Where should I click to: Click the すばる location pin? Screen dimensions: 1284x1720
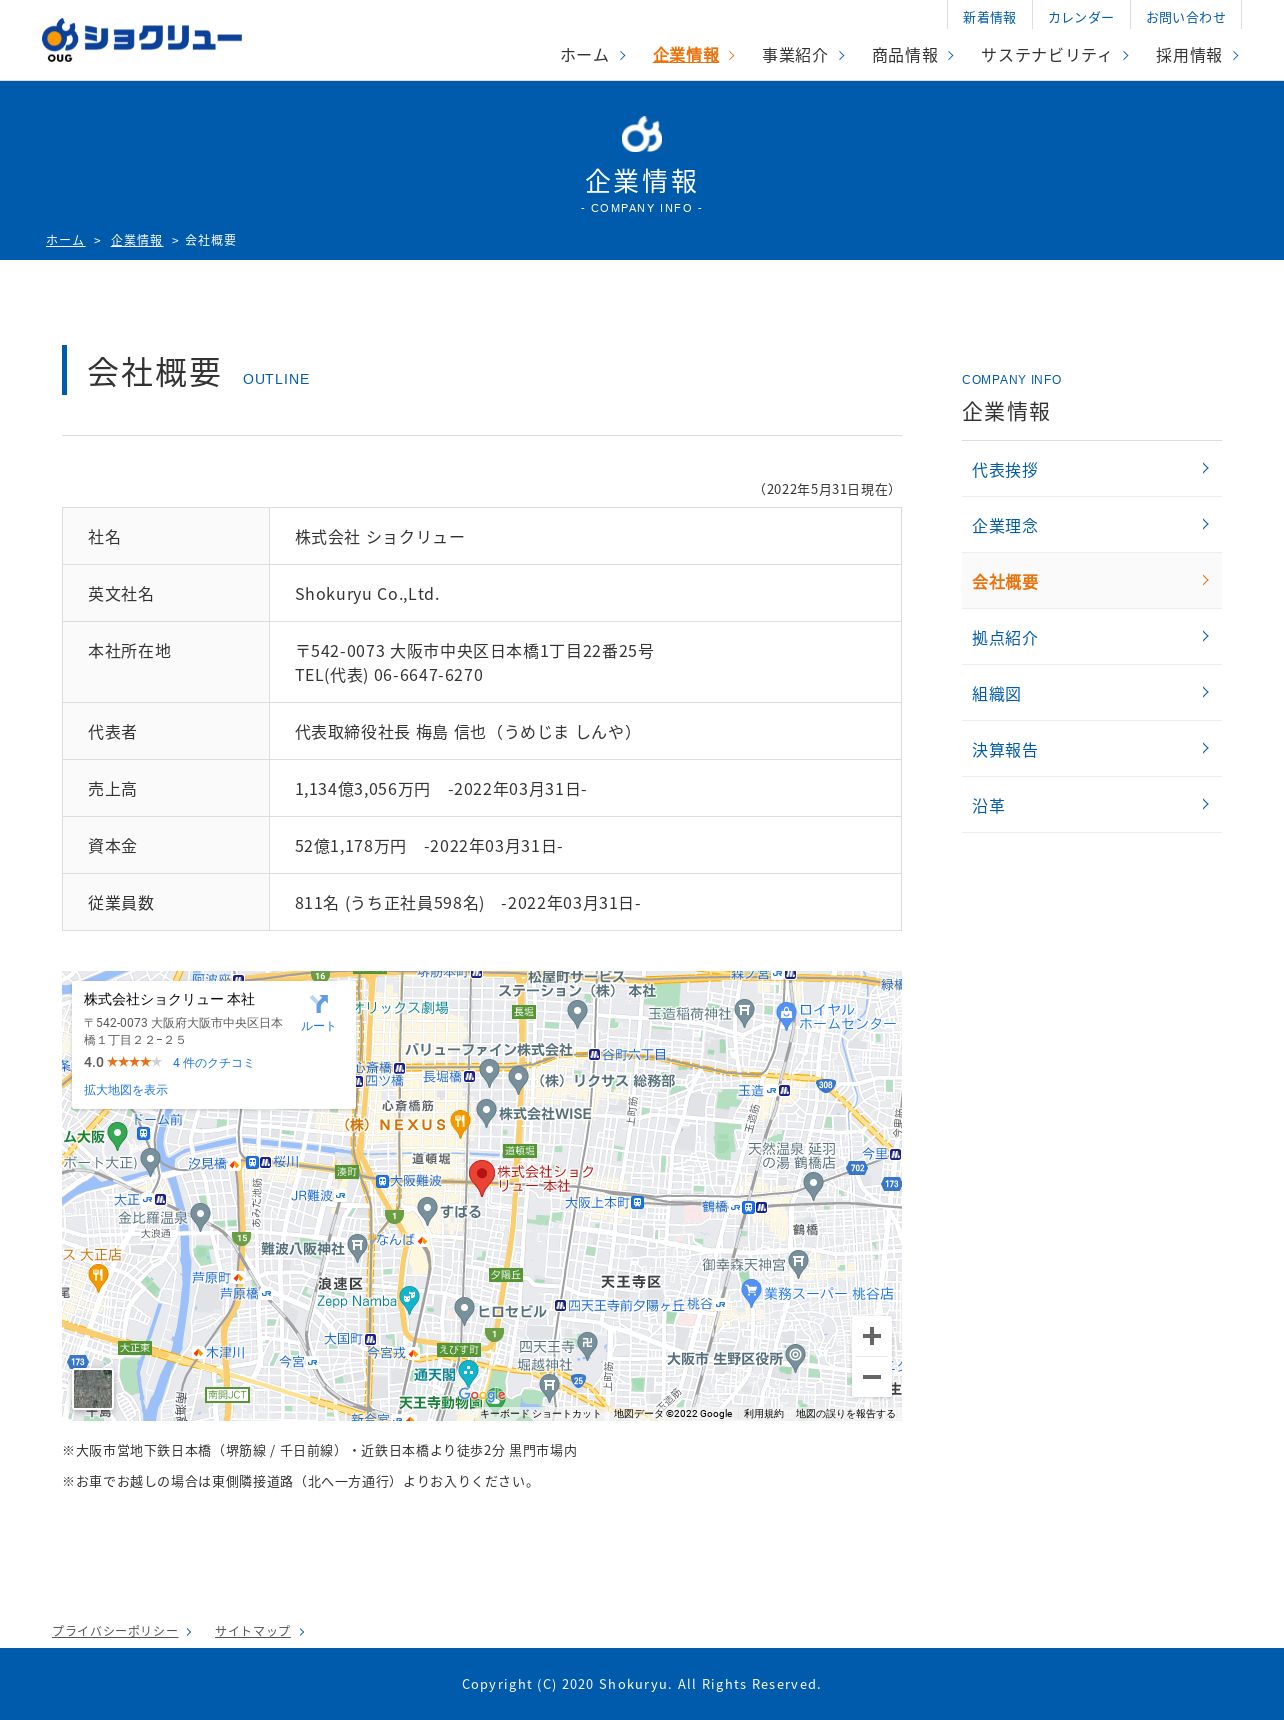(427, 1210)
